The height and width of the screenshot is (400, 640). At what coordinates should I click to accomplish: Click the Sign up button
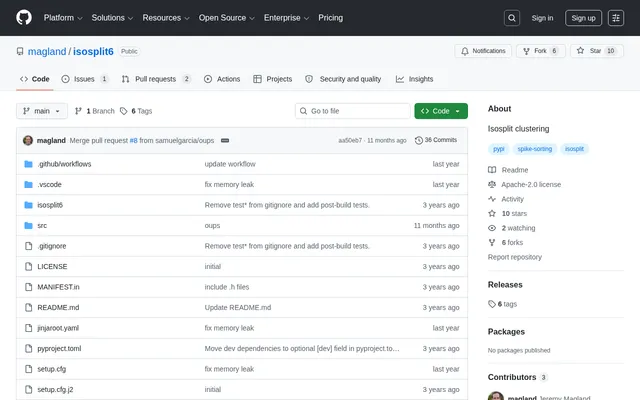583,18
